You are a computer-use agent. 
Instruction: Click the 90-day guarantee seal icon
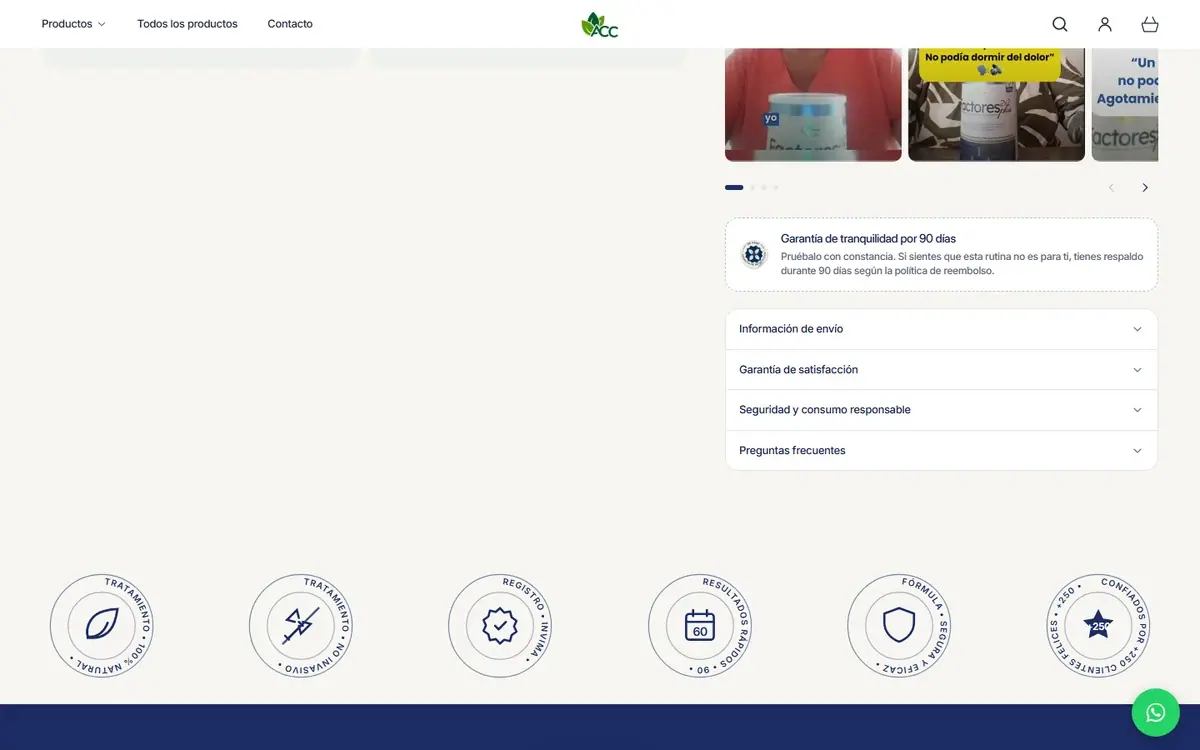pos(753,255)
